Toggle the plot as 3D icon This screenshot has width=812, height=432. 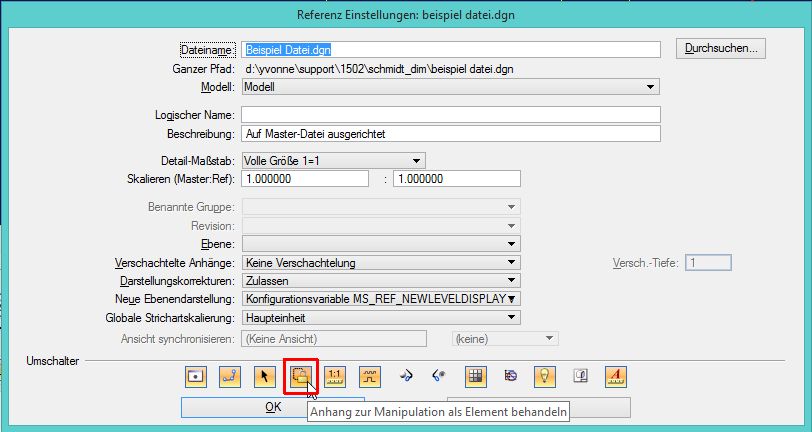tap(581, 376)
